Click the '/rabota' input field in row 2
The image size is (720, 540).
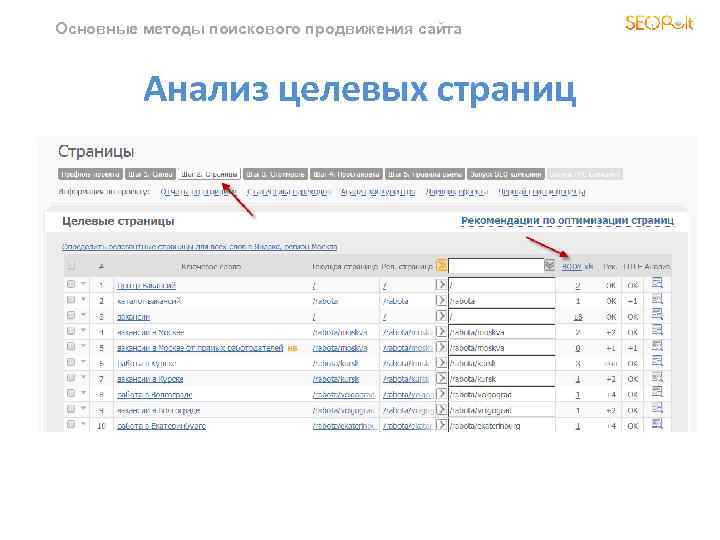tap(502, 301)
